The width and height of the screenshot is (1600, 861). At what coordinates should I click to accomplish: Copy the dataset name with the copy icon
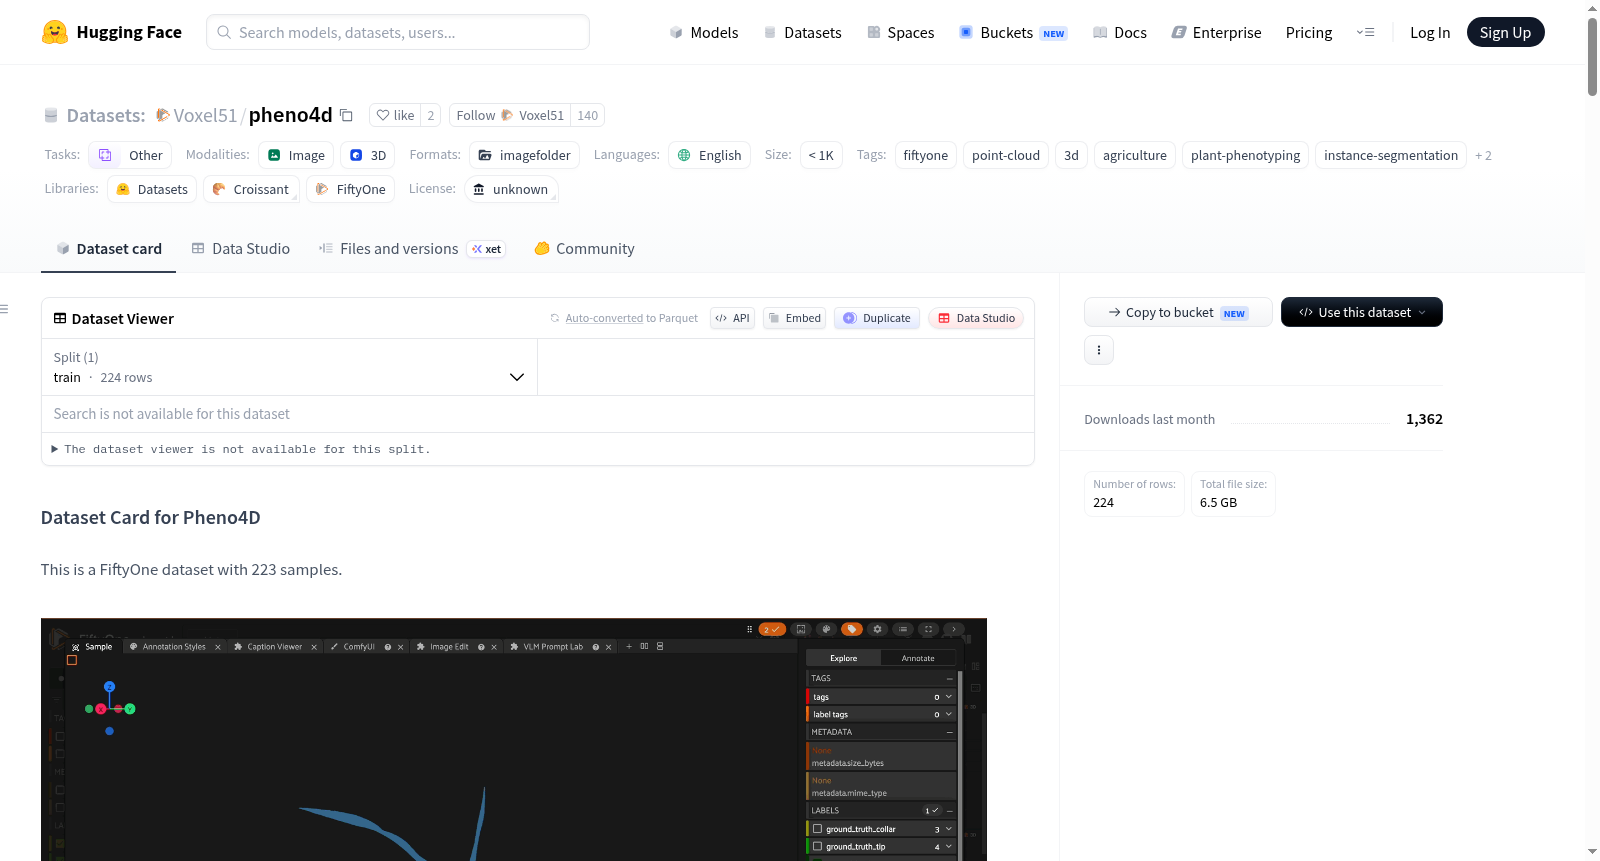coord(346,115)
